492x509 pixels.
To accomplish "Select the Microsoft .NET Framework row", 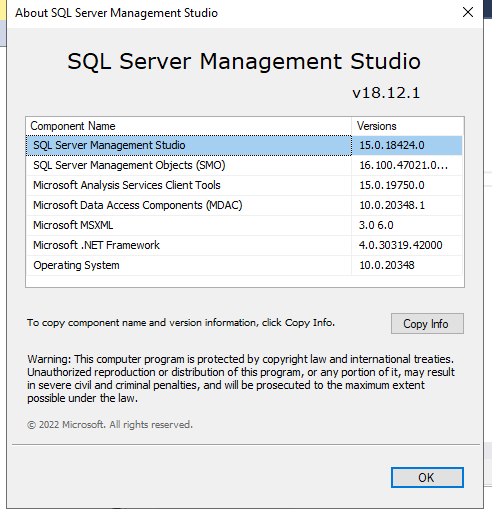I will [244, 245].
